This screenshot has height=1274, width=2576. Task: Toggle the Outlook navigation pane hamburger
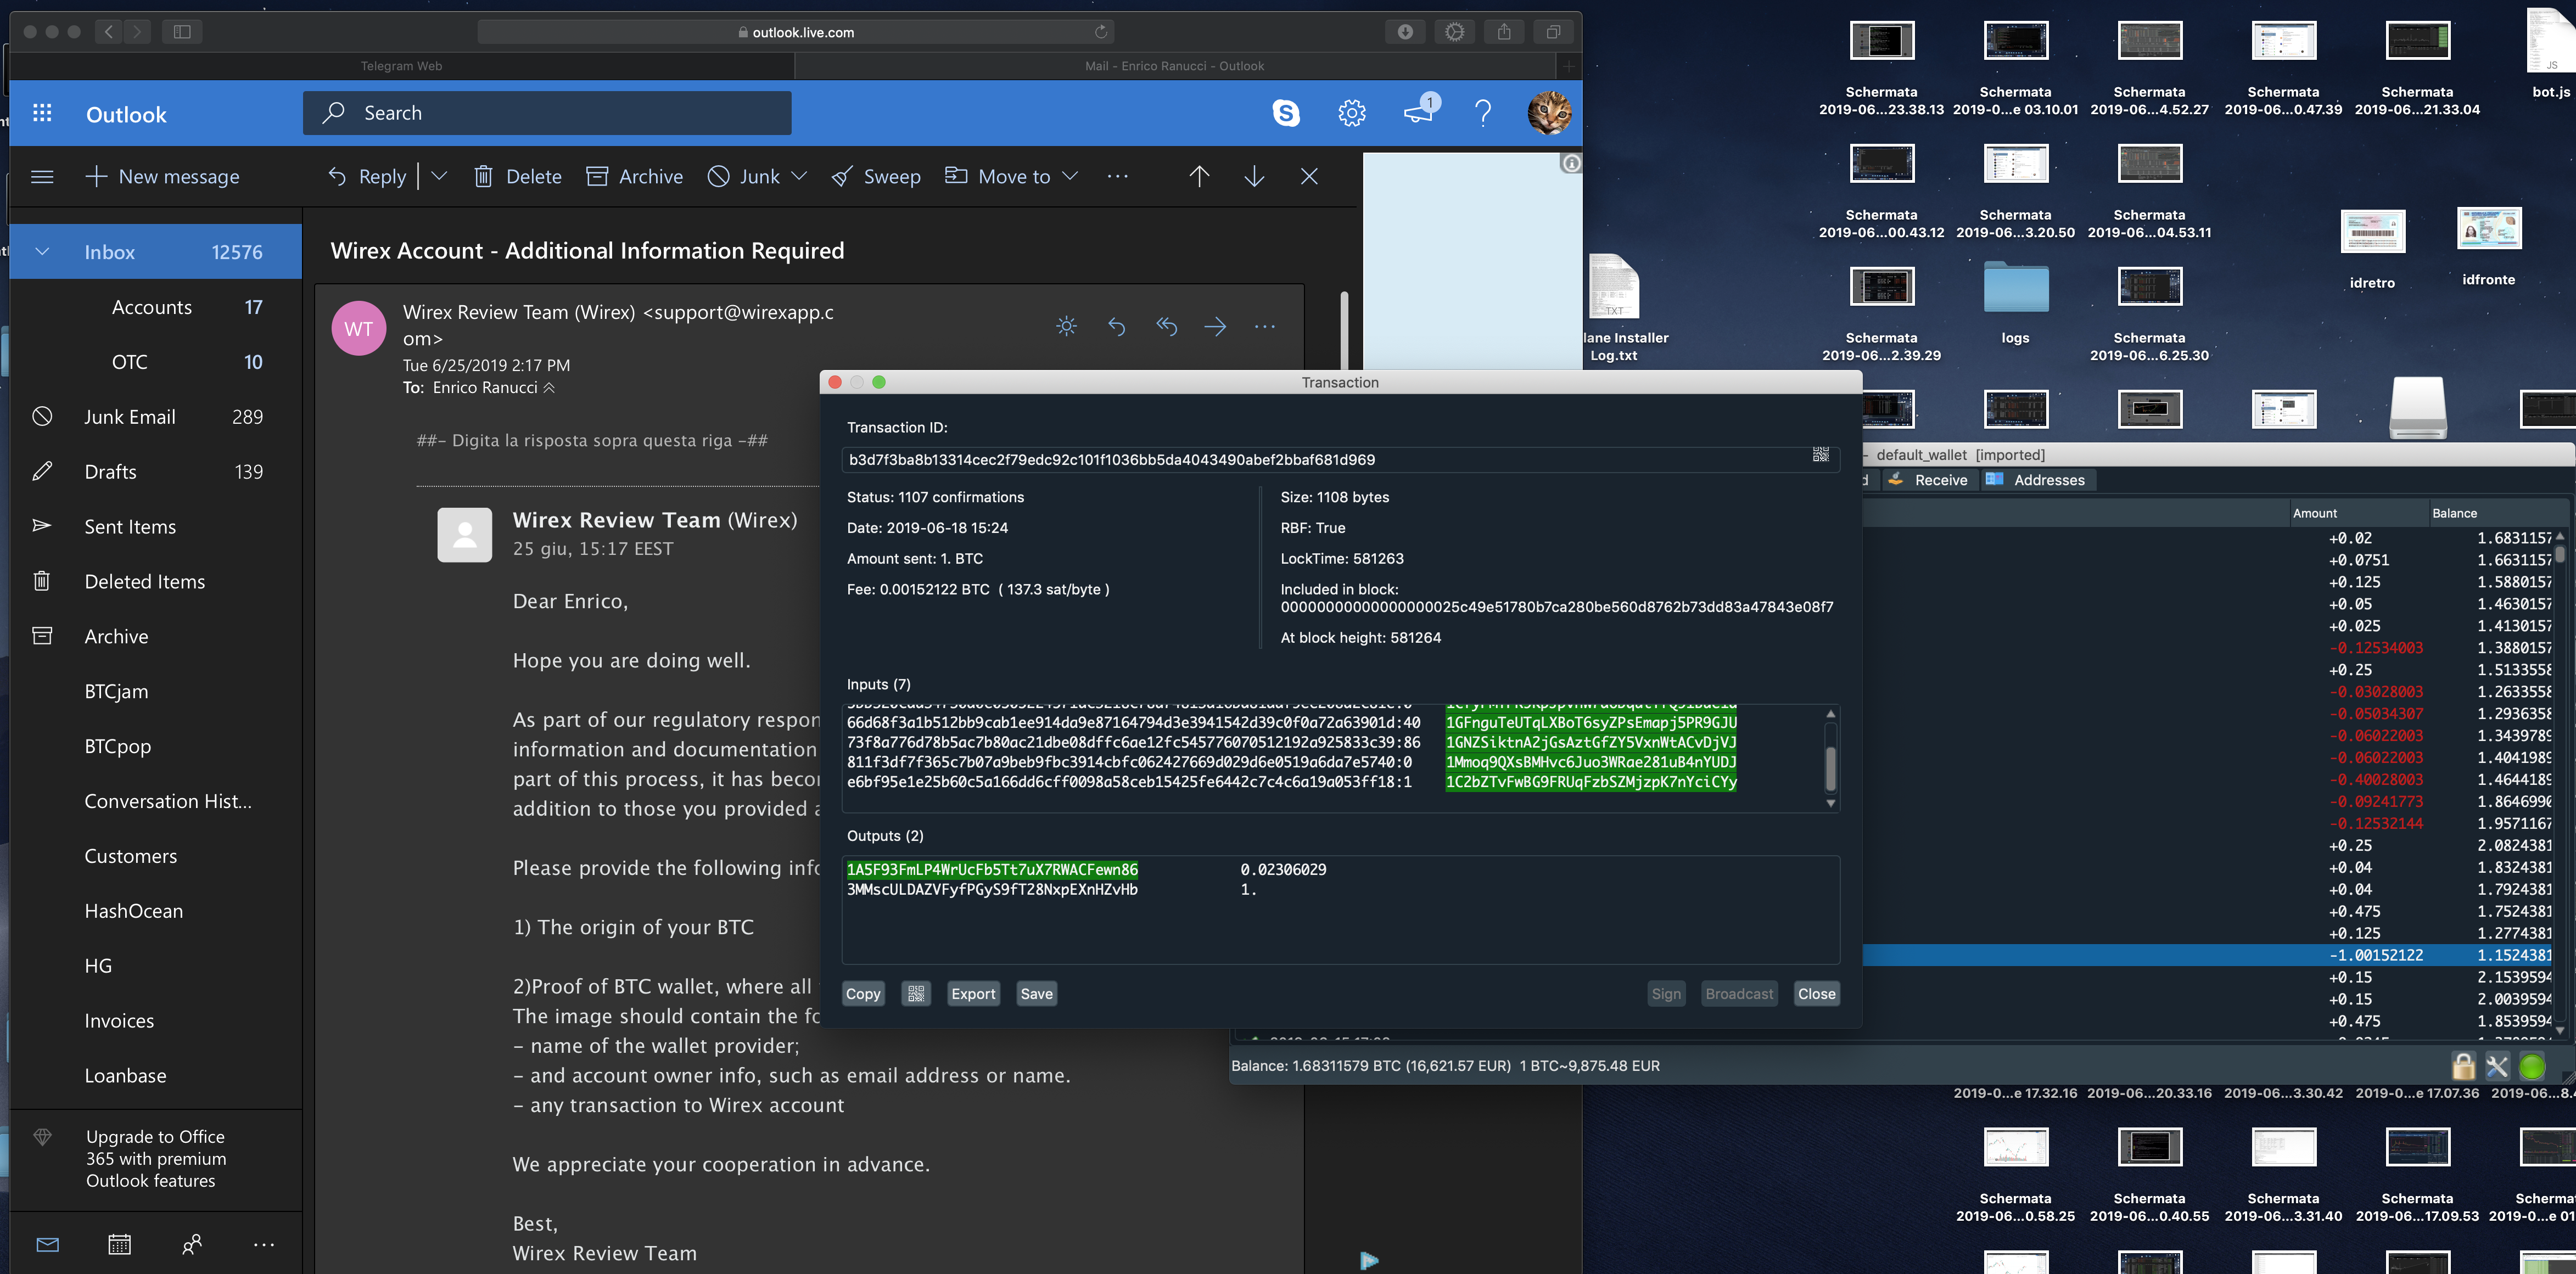tap(42, 177)
